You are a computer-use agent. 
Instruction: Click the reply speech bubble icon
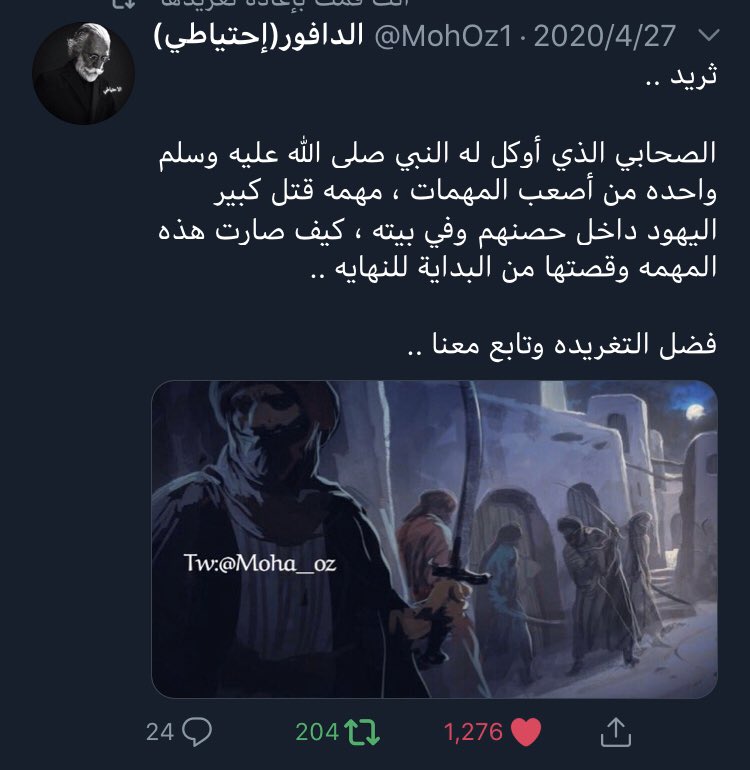[x=197, y=731]
